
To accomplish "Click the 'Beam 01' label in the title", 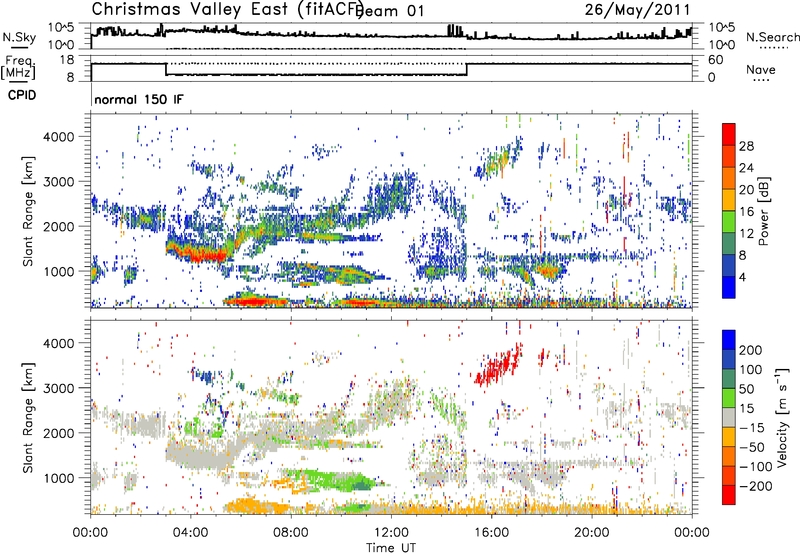I will (389, 11).
